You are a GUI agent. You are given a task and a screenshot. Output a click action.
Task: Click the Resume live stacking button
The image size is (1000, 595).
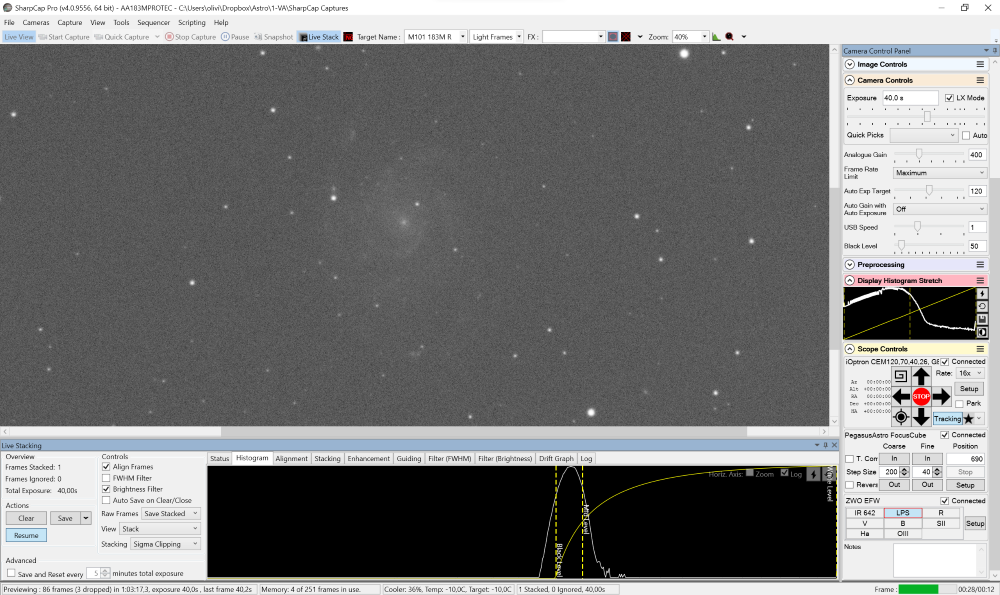tap(26, 535)
